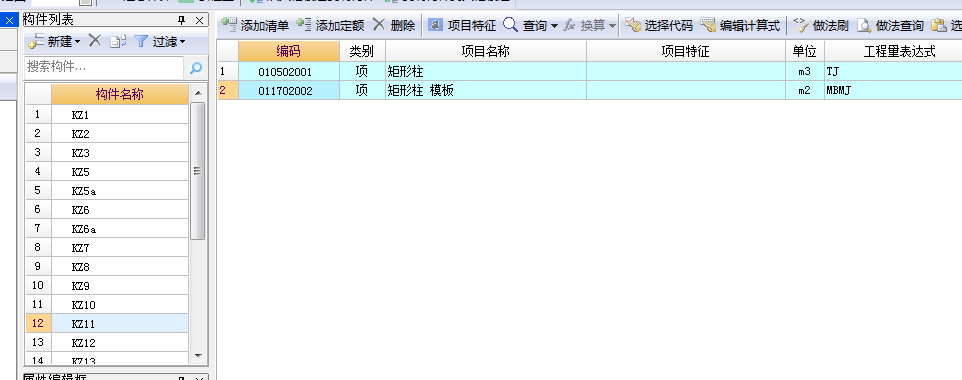The image size is (962, 380).
Task: Click the 项目名称 column header
Action: [x=485, y=51]
